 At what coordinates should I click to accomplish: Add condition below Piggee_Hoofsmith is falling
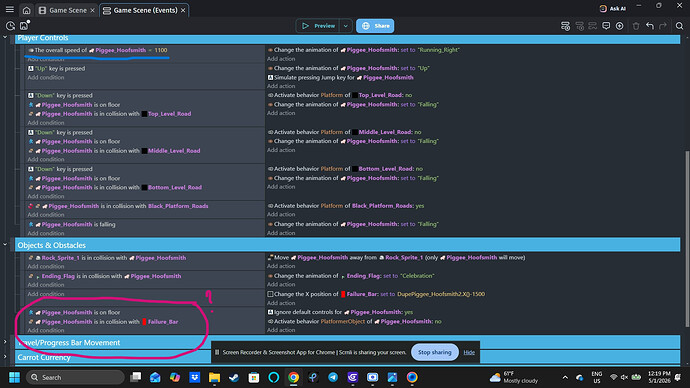coord(46,233)
